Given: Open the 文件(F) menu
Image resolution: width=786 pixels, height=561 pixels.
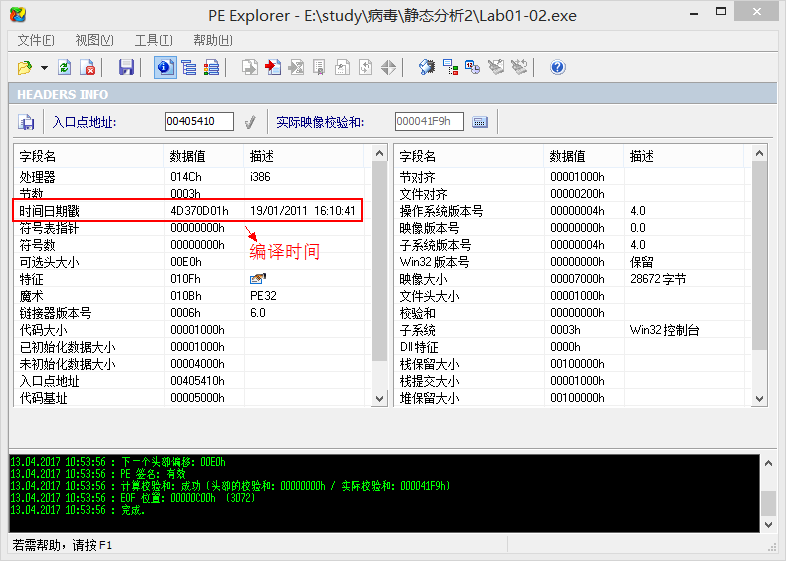Looking at the screenshot, I should tap(36, 40).
